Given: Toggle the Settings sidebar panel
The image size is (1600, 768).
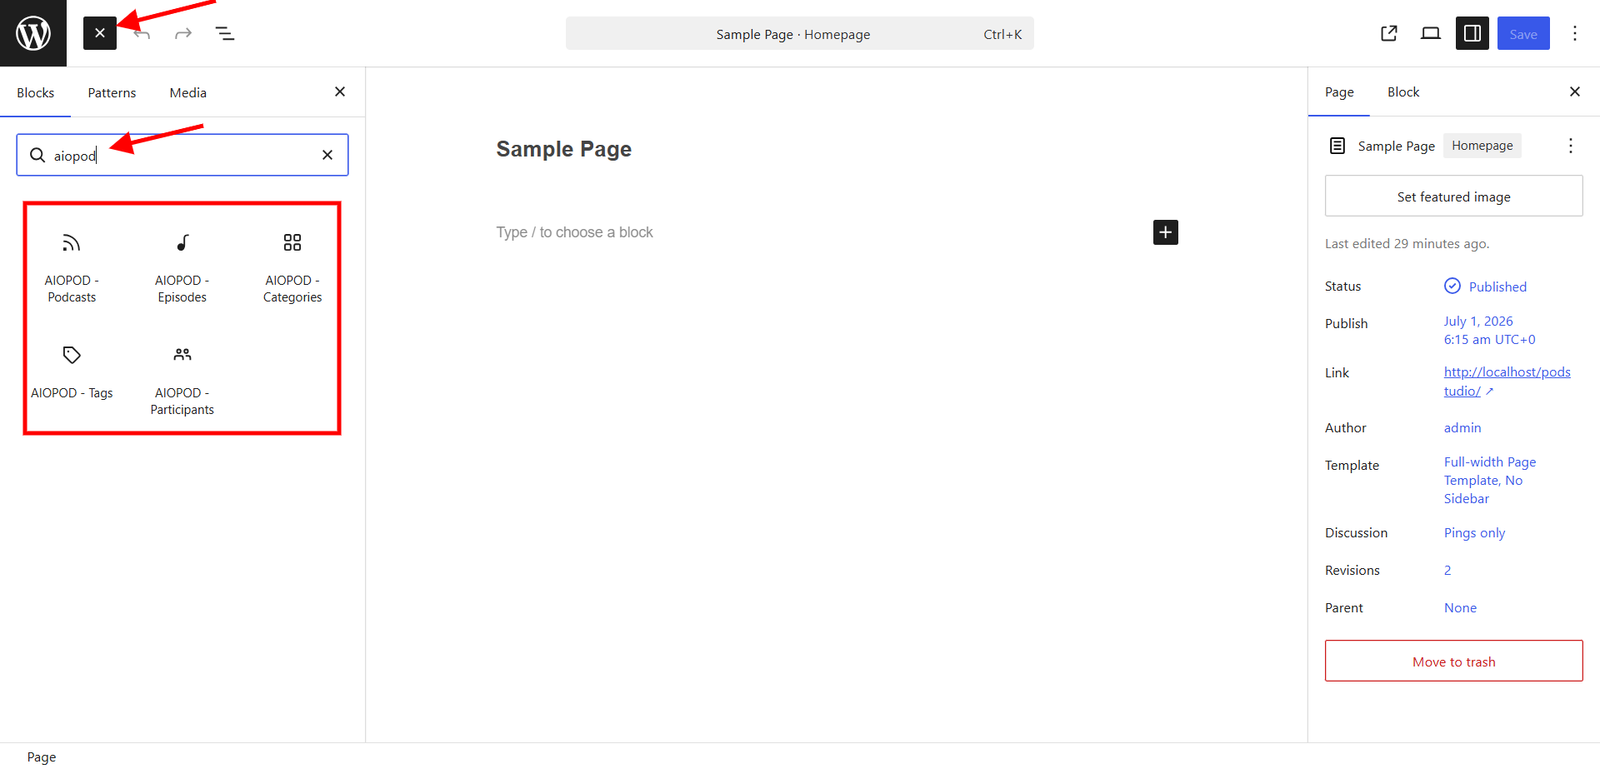Looking at the screenshot, I should (1472, 34).
